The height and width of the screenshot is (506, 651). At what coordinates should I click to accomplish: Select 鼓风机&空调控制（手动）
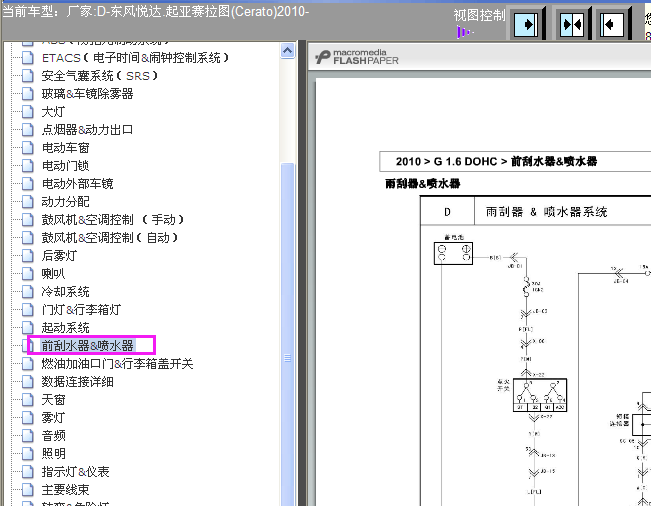(x=113, y=220)
